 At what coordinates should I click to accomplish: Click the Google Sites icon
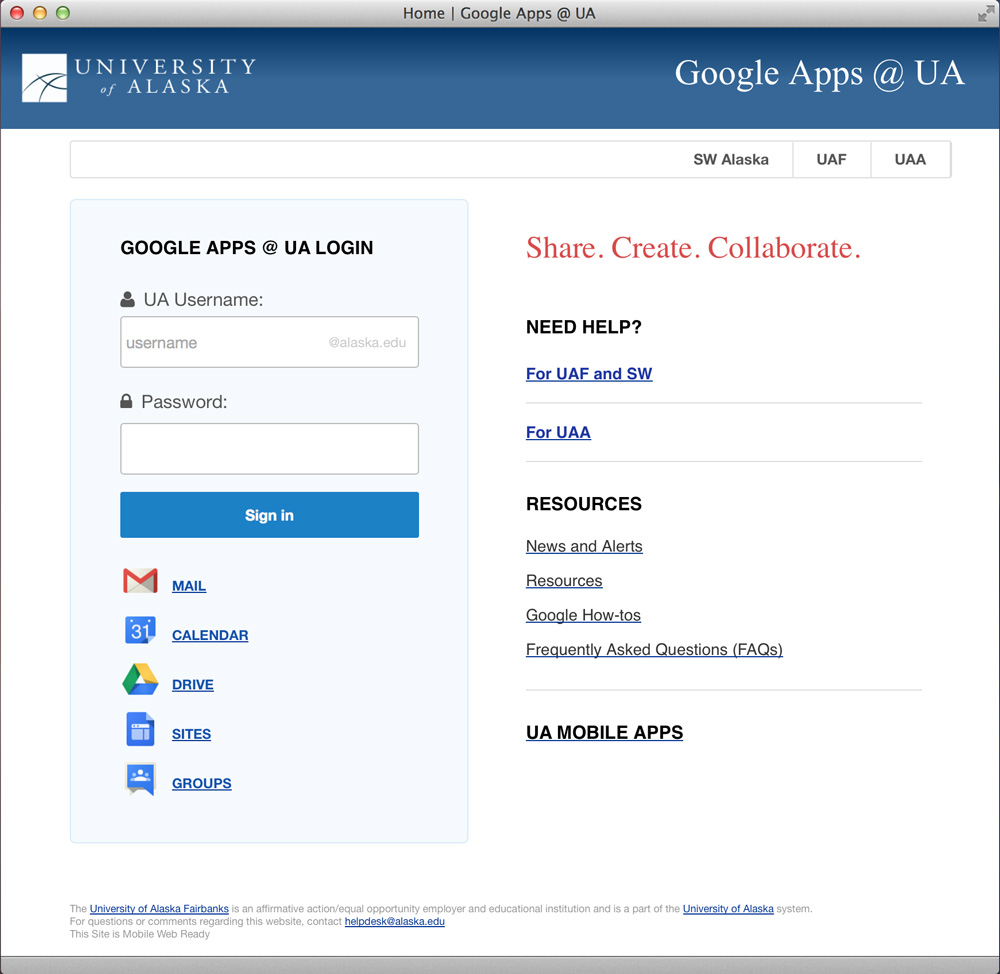point(140,729)
